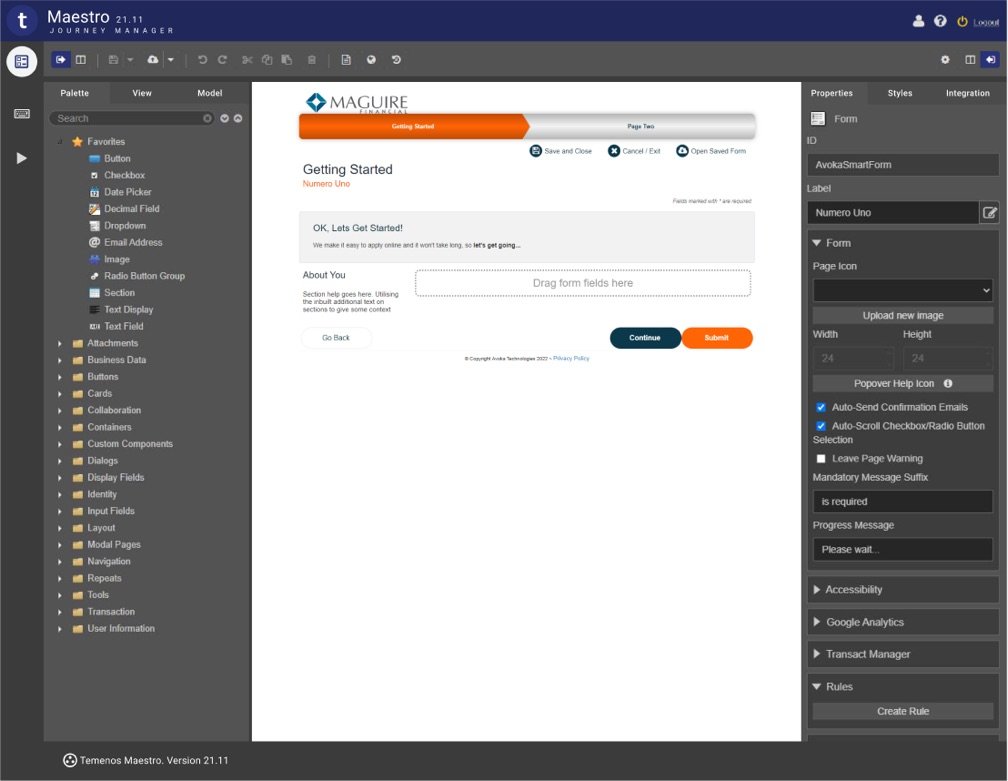
Task: Click the Create Rule button
Action: 902,711
